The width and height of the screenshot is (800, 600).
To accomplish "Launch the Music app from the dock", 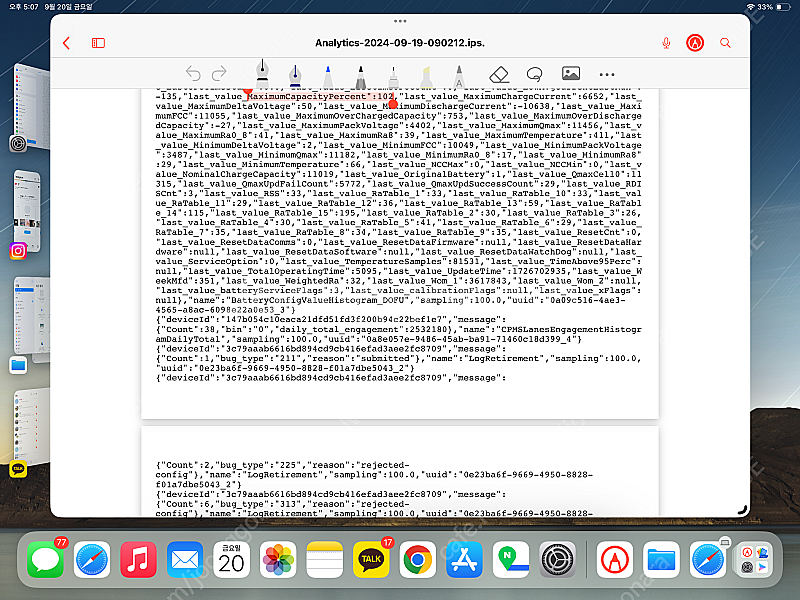I will [x=138, y=560].
